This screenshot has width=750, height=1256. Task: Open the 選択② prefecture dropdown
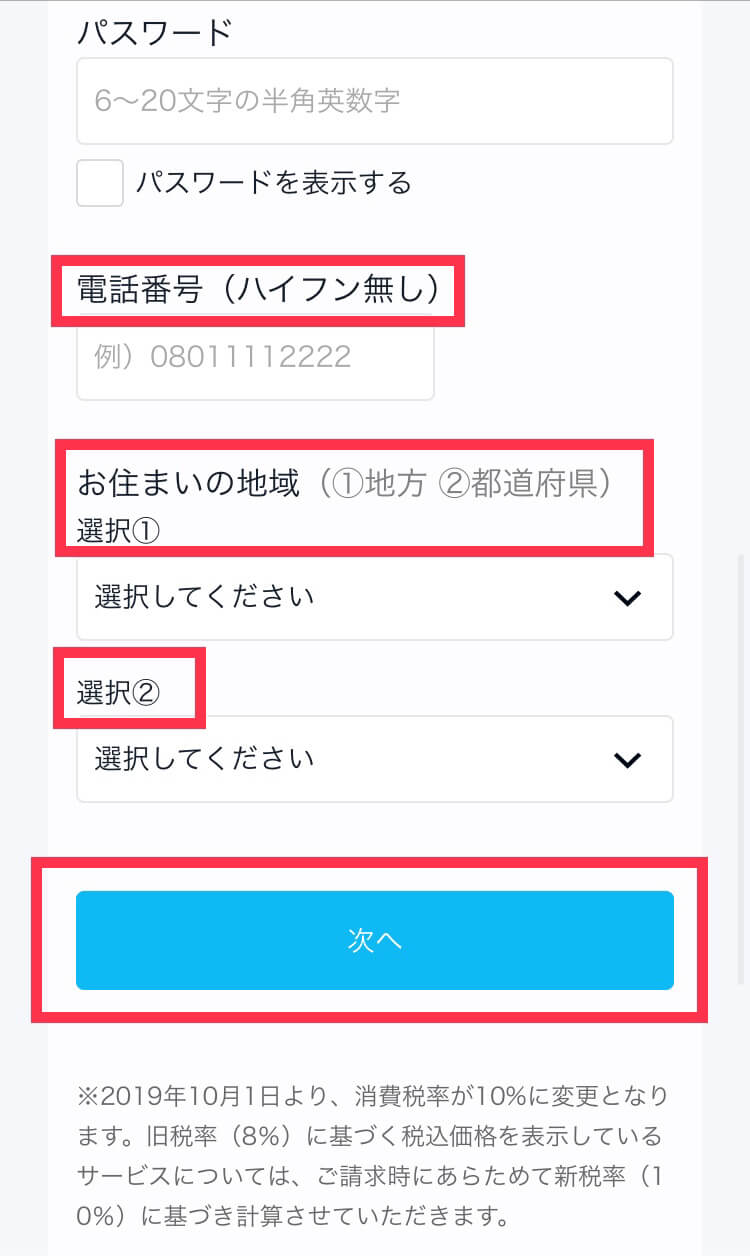click(x=375, y=759)
